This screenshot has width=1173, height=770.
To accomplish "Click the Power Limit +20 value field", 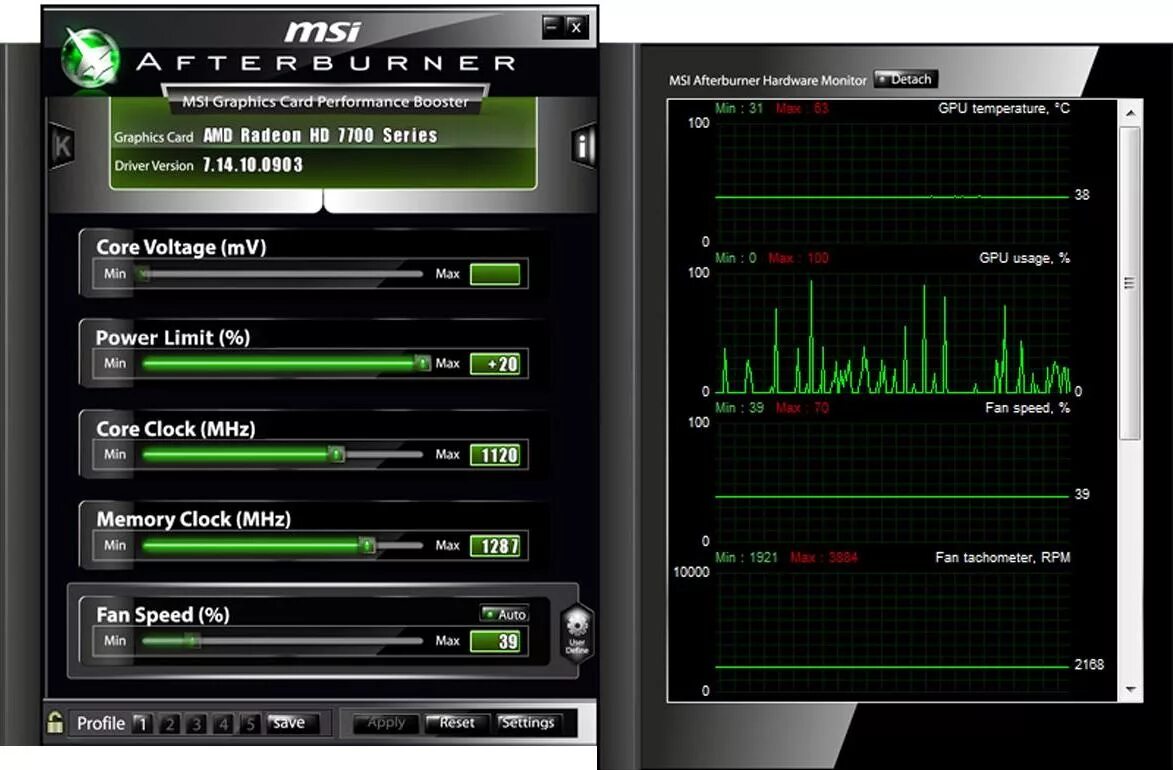I will pyautogui.click(x=495, y=364).
